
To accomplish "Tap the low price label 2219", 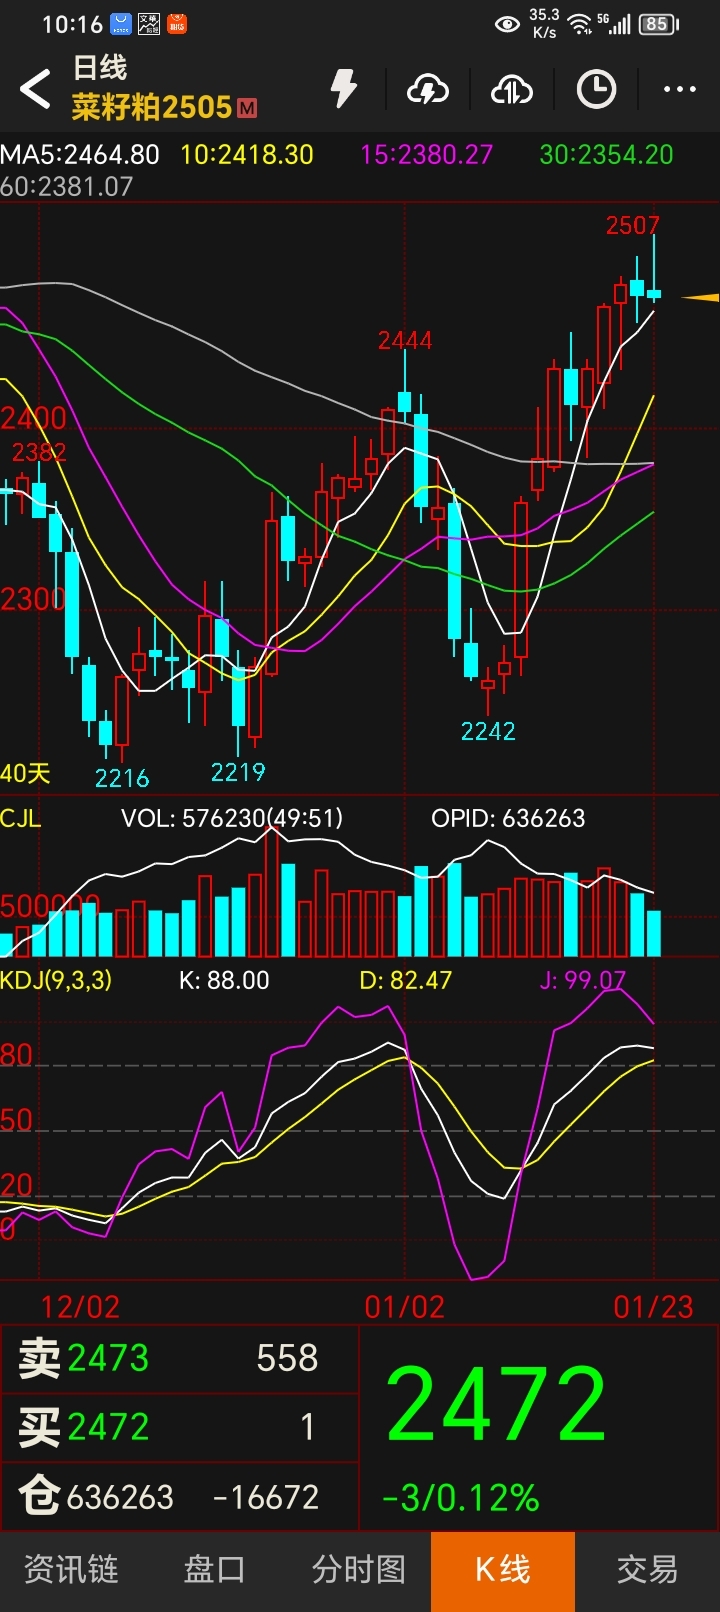I will click(x=238, y=772).
